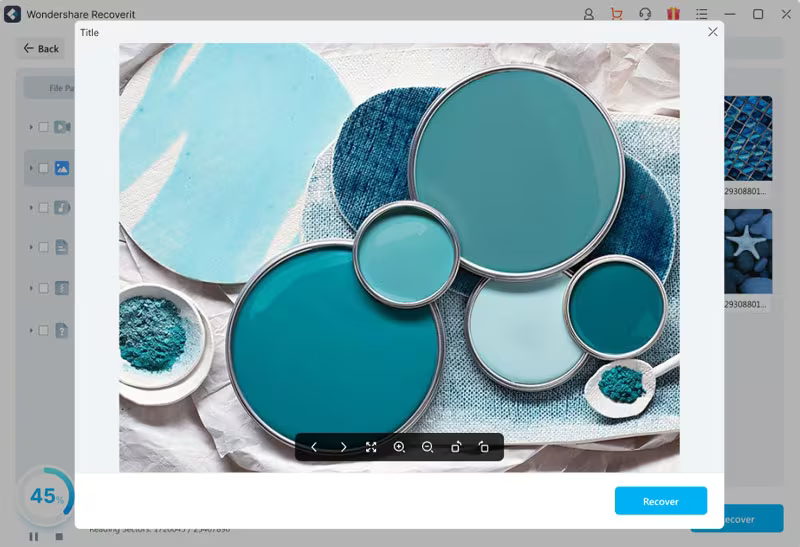Image resolution: width=800 pixels, height=547 pixels.
Task: Expand the video file type tree
Action: tap(31, 127)
